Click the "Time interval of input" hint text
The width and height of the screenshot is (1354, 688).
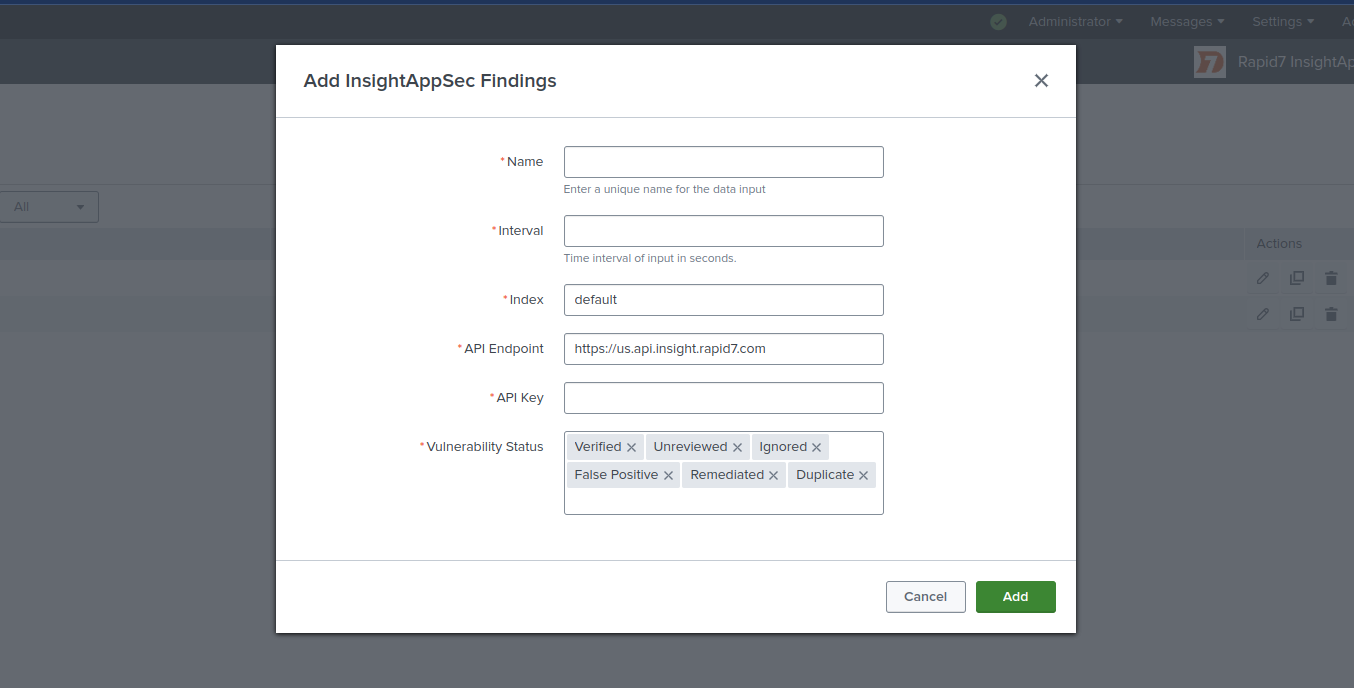coord(650,258)
